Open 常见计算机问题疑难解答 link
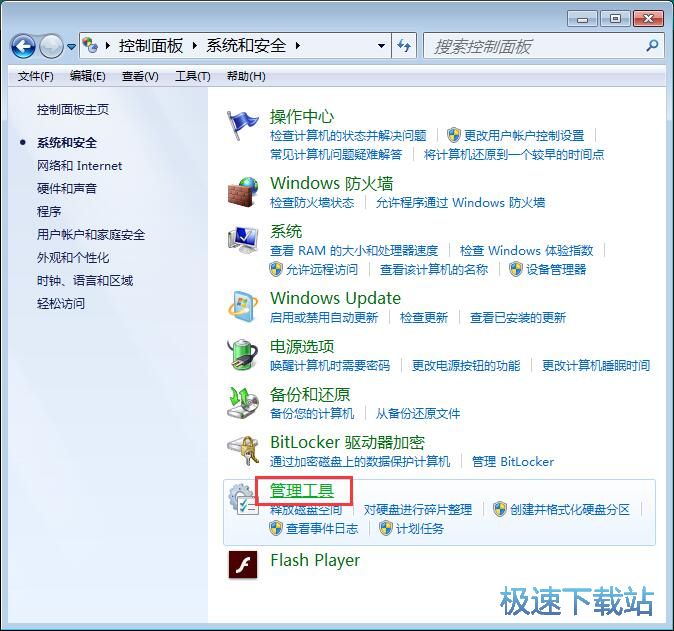Viewport: 674px width, 631px height. tap(336, 154)
